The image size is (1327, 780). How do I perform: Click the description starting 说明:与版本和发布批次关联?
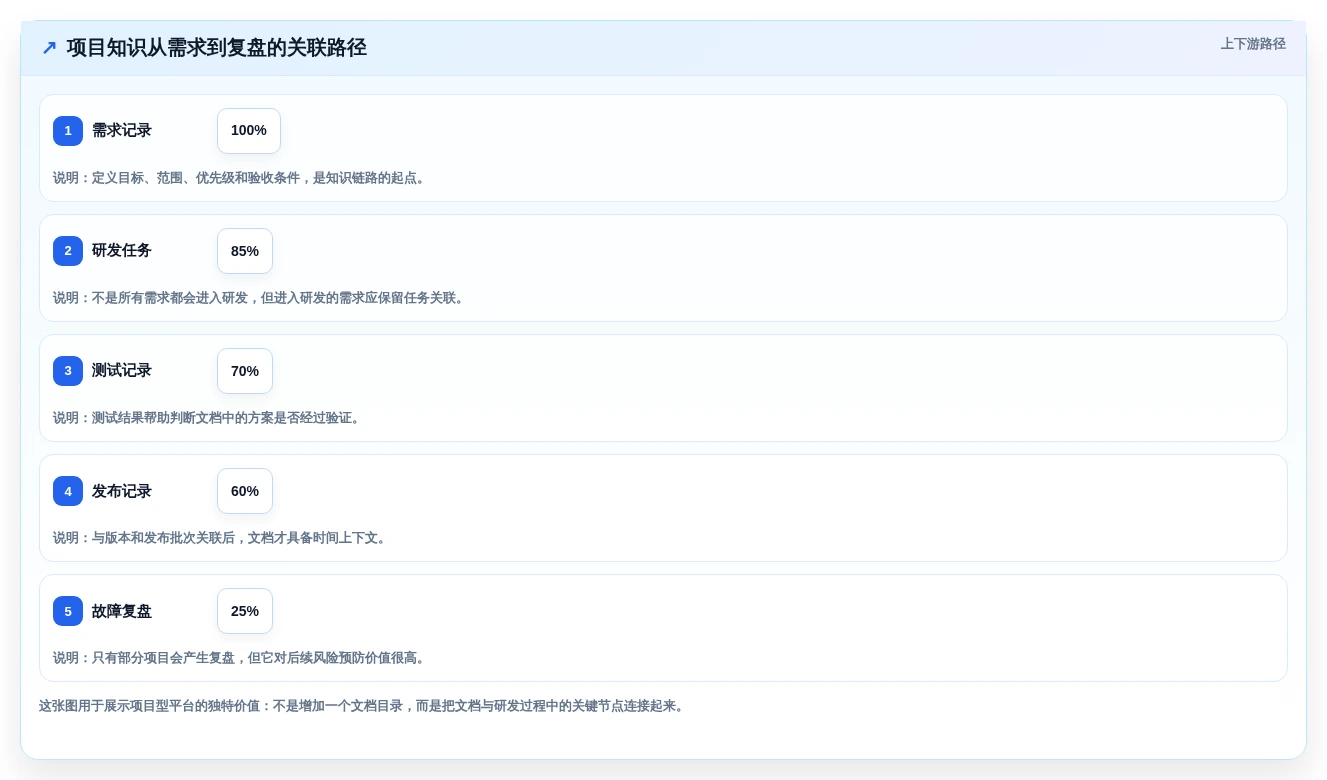tap(222, 538)
